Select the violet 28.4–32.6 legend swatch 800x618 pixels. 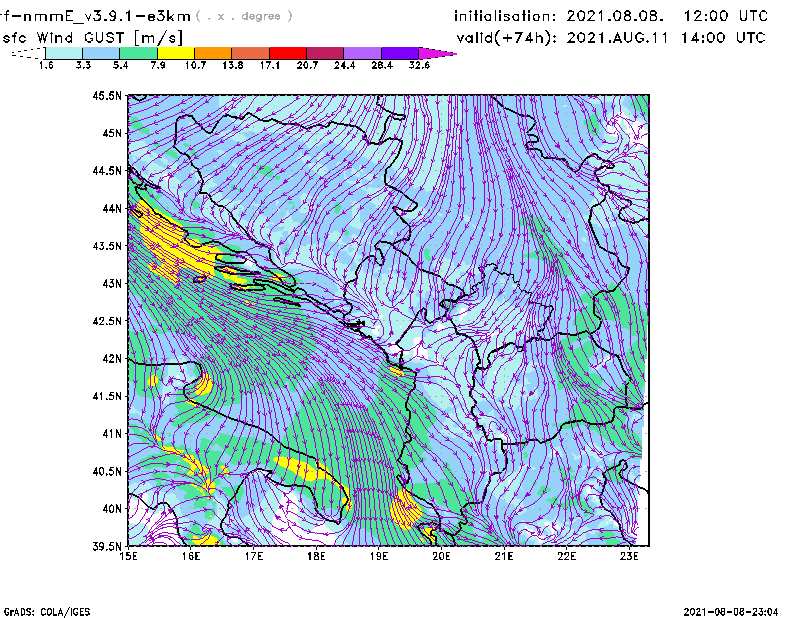pos(399,53)
